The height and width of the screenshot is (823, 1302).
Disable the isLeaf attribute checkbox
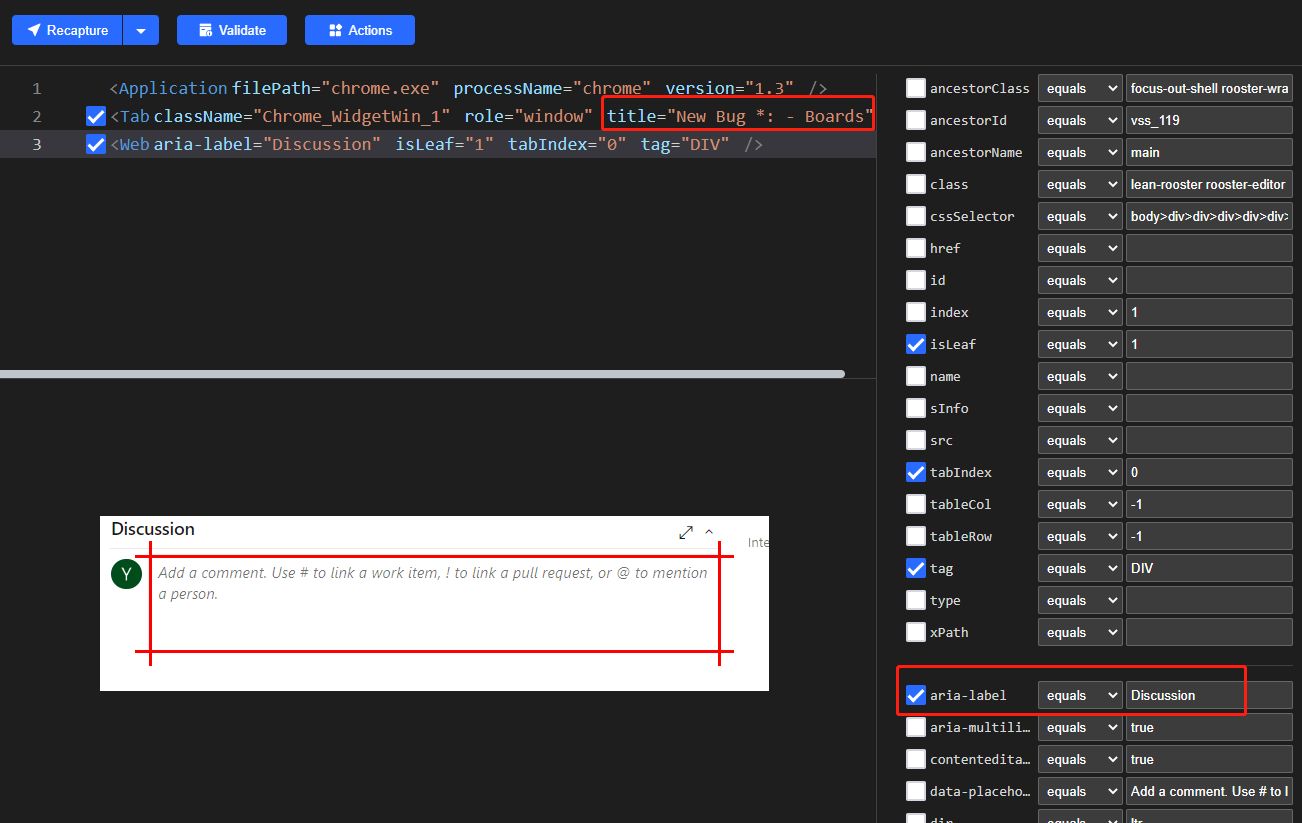[916, 344]
